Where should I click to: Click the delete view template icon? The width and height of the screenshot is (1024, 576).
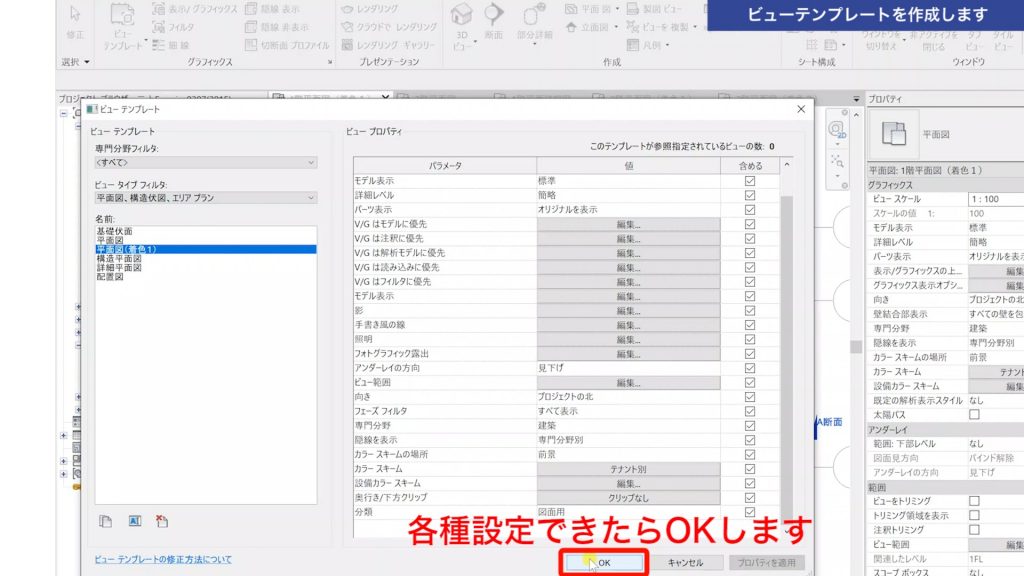click(x=161, y=521)
